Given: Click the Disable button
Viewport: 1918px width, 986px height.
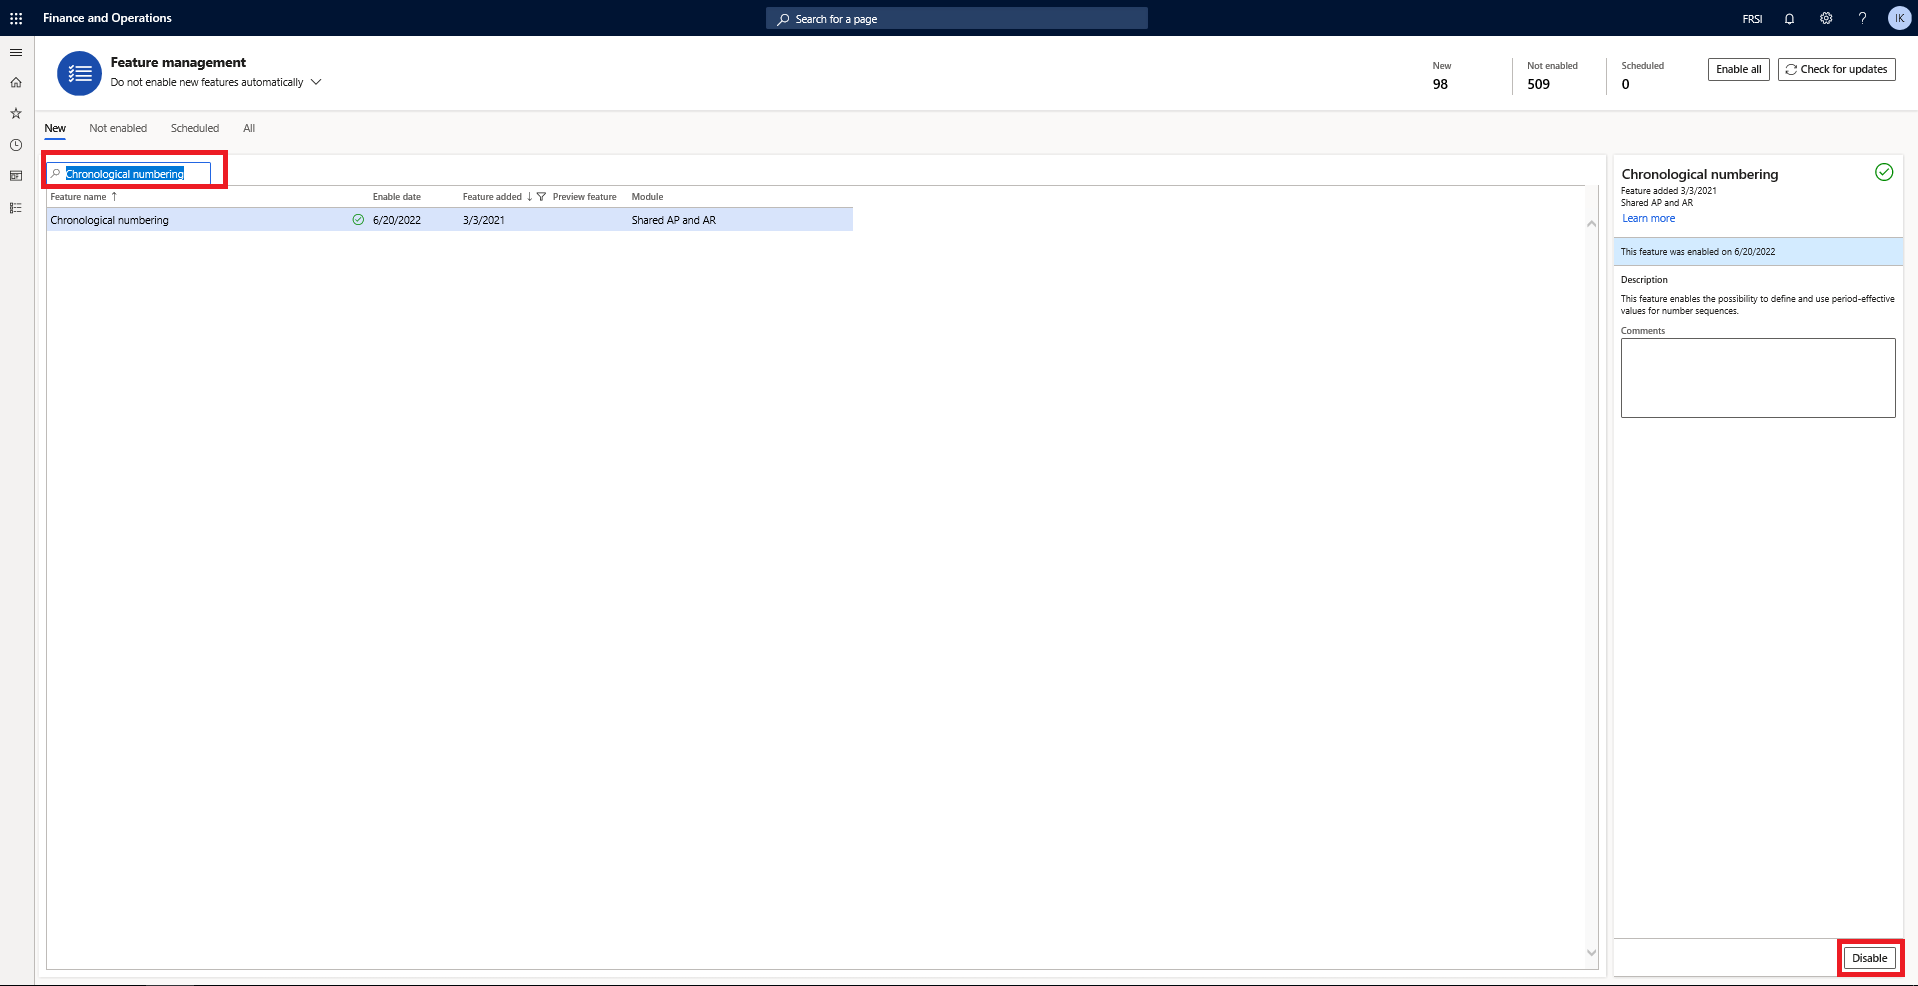Looking at the screenshot, I should [x=1869, y=958].
